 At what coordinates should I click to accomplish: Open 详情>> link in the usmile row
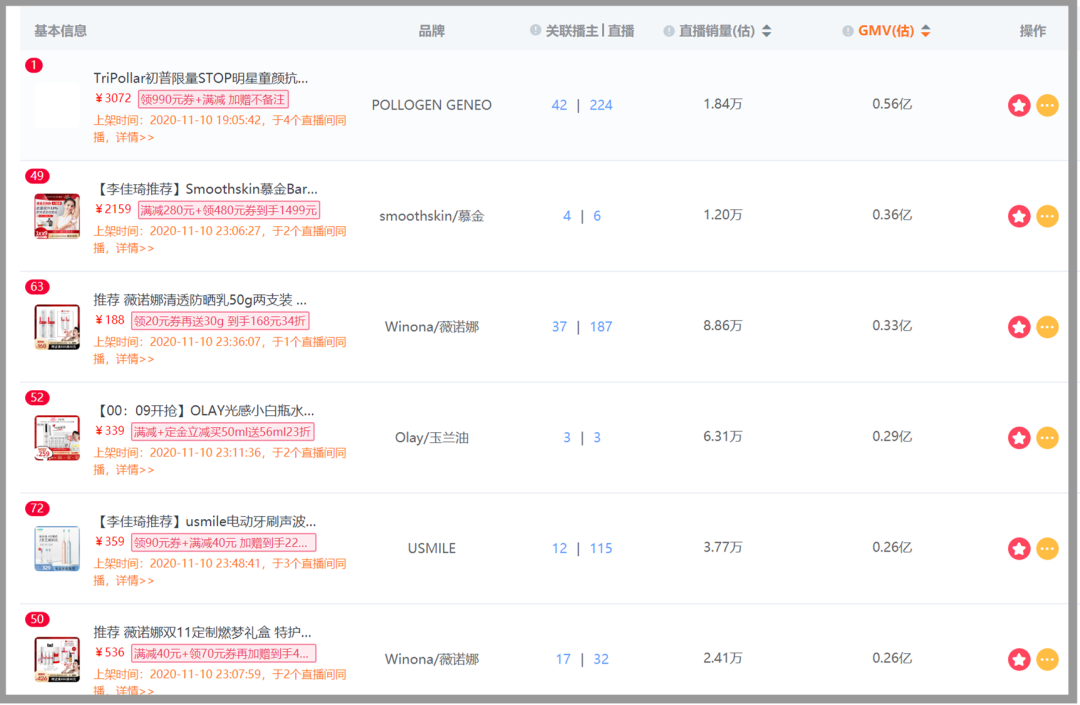coord(134,581)
